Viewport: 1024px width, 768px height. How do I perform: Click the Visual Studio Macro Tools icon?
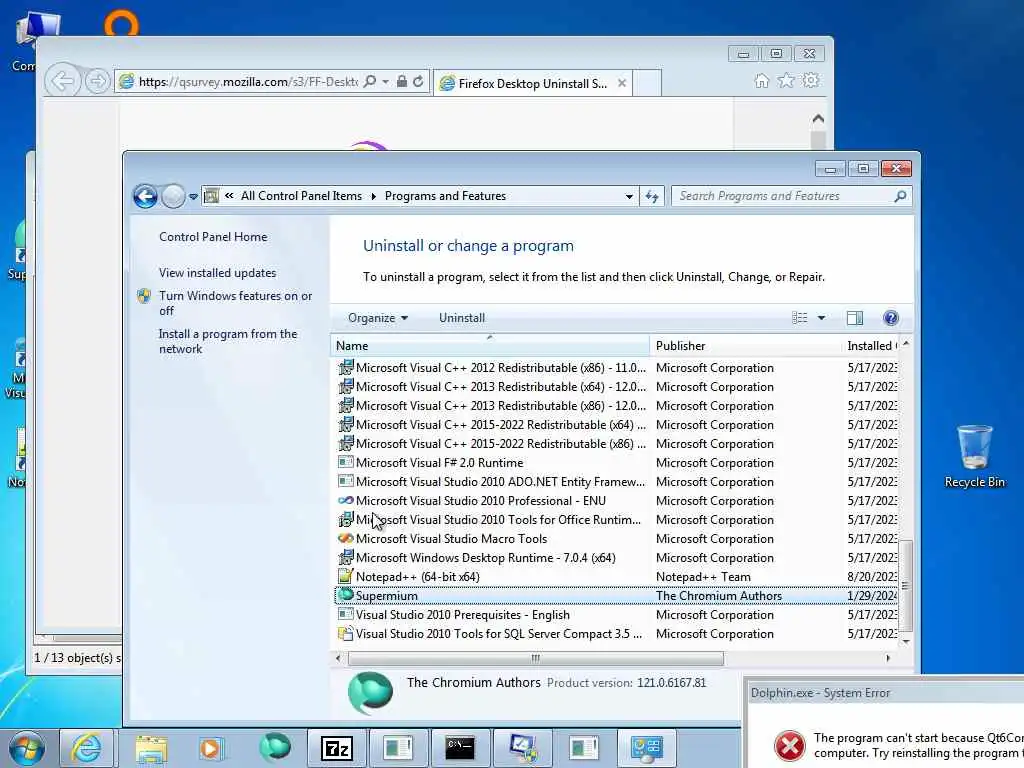click(x=345, y=539)
